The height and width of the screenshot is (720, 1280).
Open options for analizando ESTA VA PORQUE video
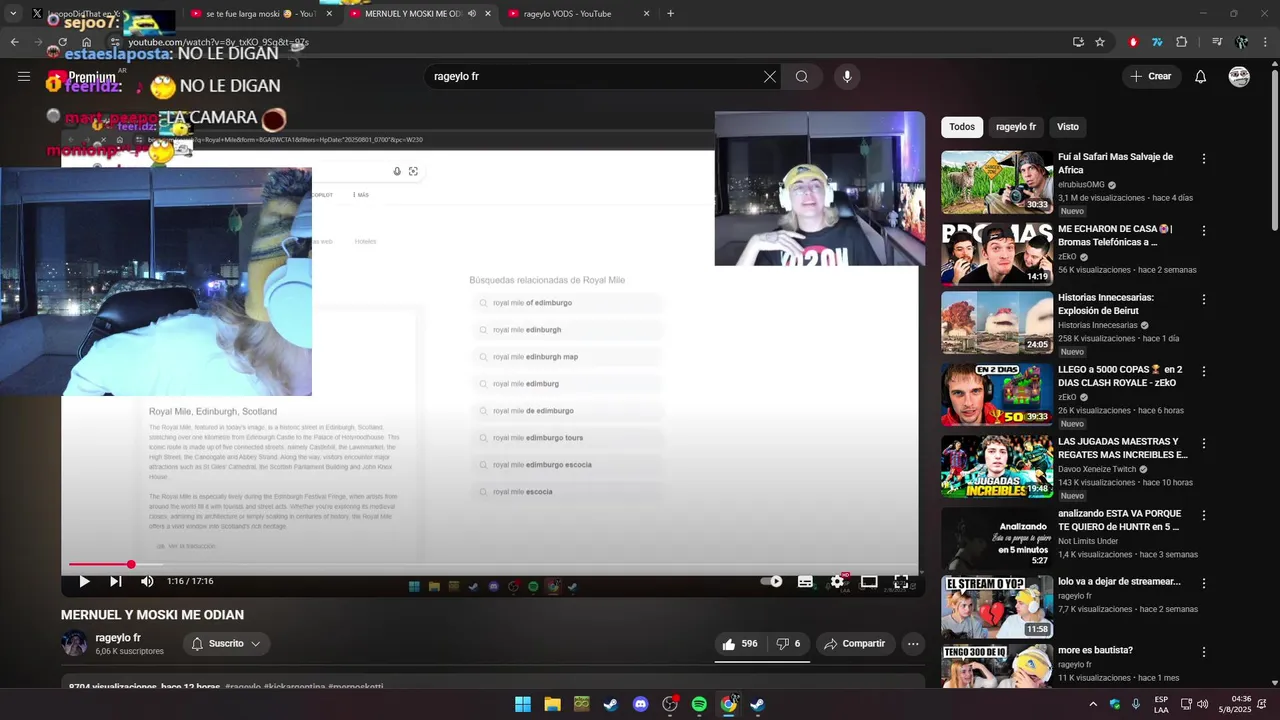pyautogui.click(x=1204, y=515)
